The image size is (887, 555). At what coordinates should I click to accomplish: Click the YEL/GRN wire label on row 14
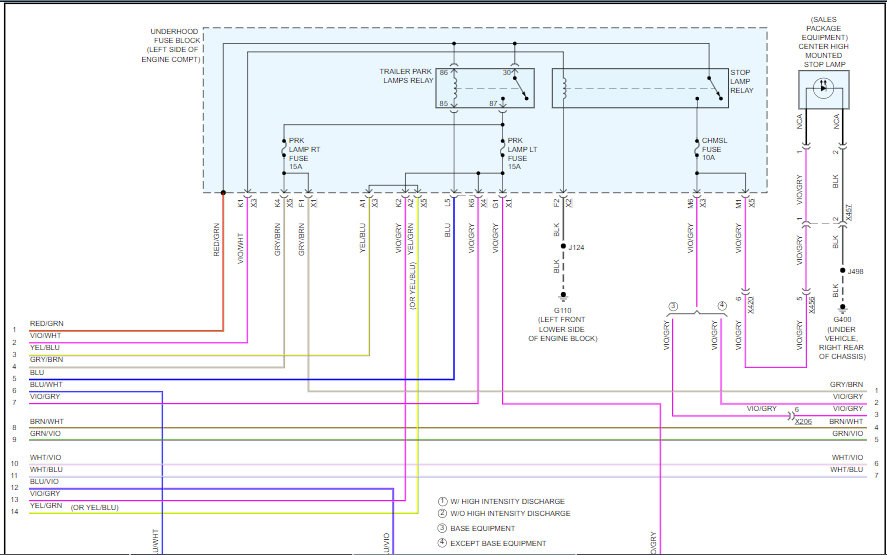[46, 506]
